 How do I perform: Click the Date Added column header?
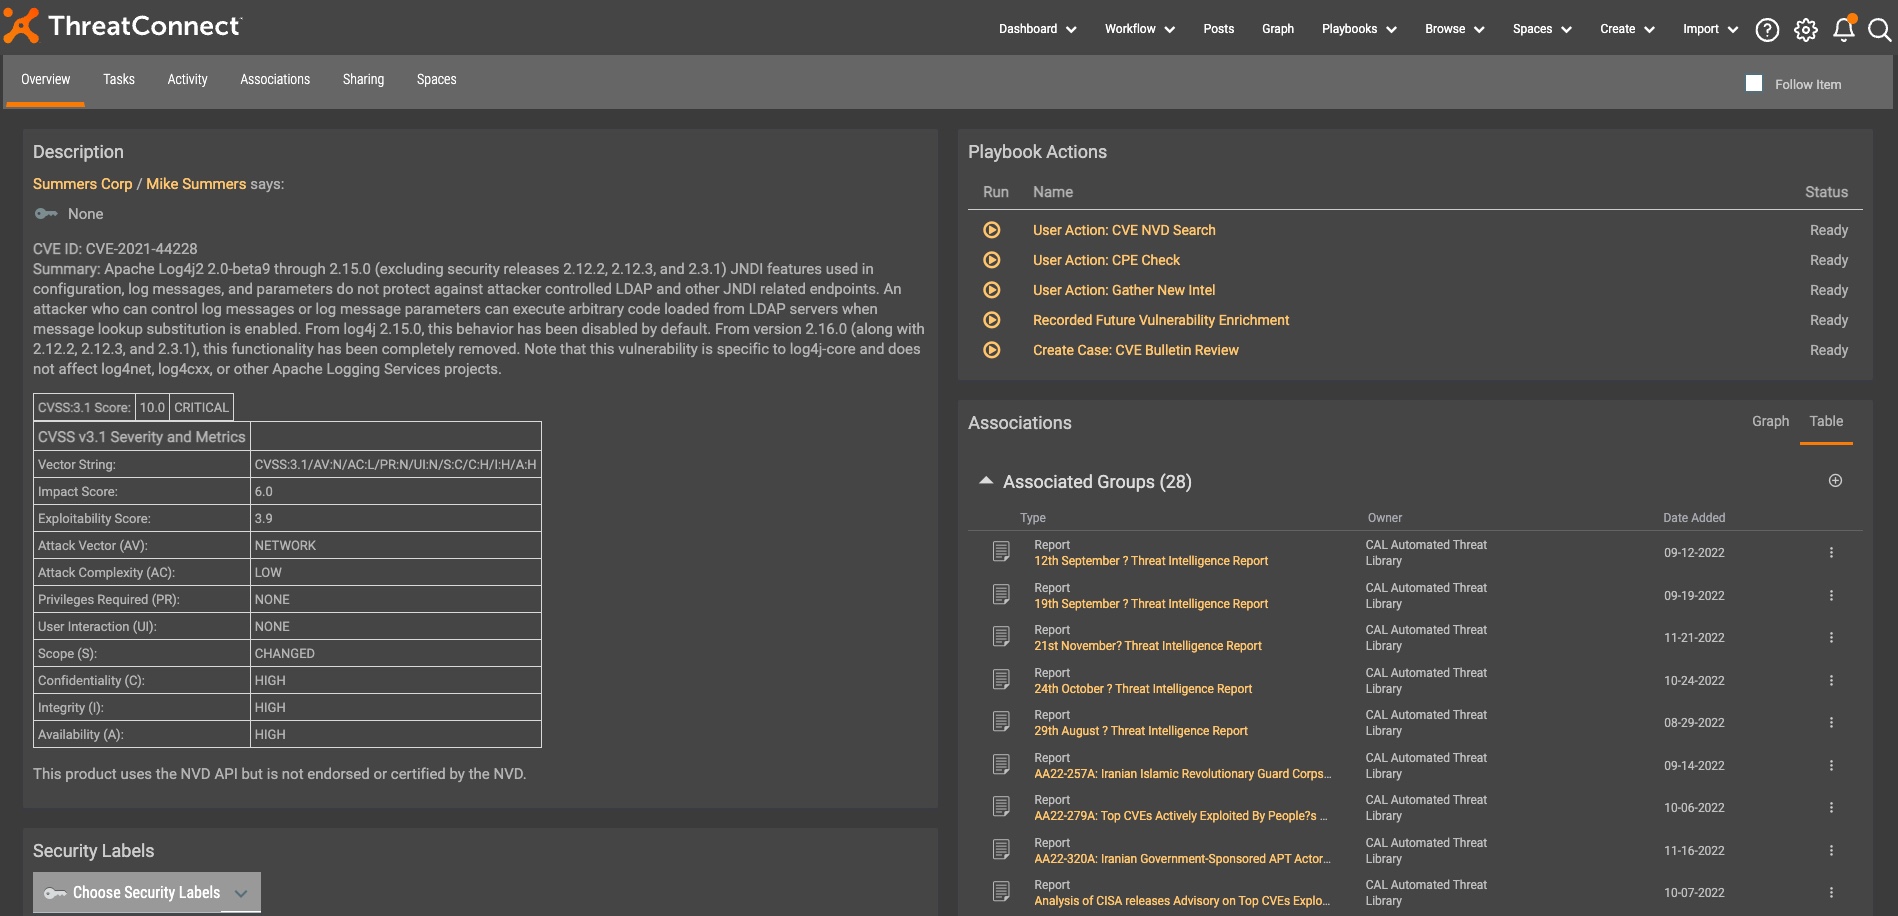(1694, 518)
